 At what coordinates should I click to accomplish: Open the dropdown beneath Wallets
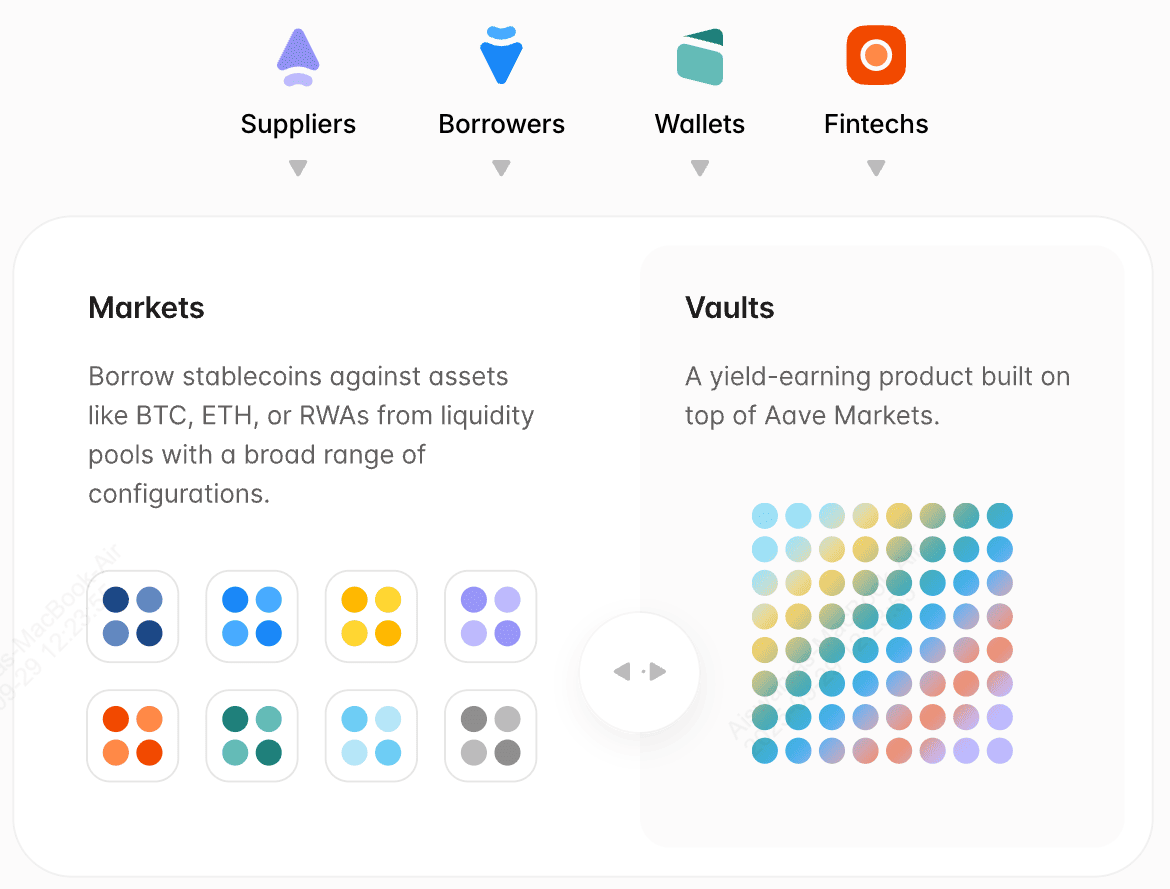[699, 169]
